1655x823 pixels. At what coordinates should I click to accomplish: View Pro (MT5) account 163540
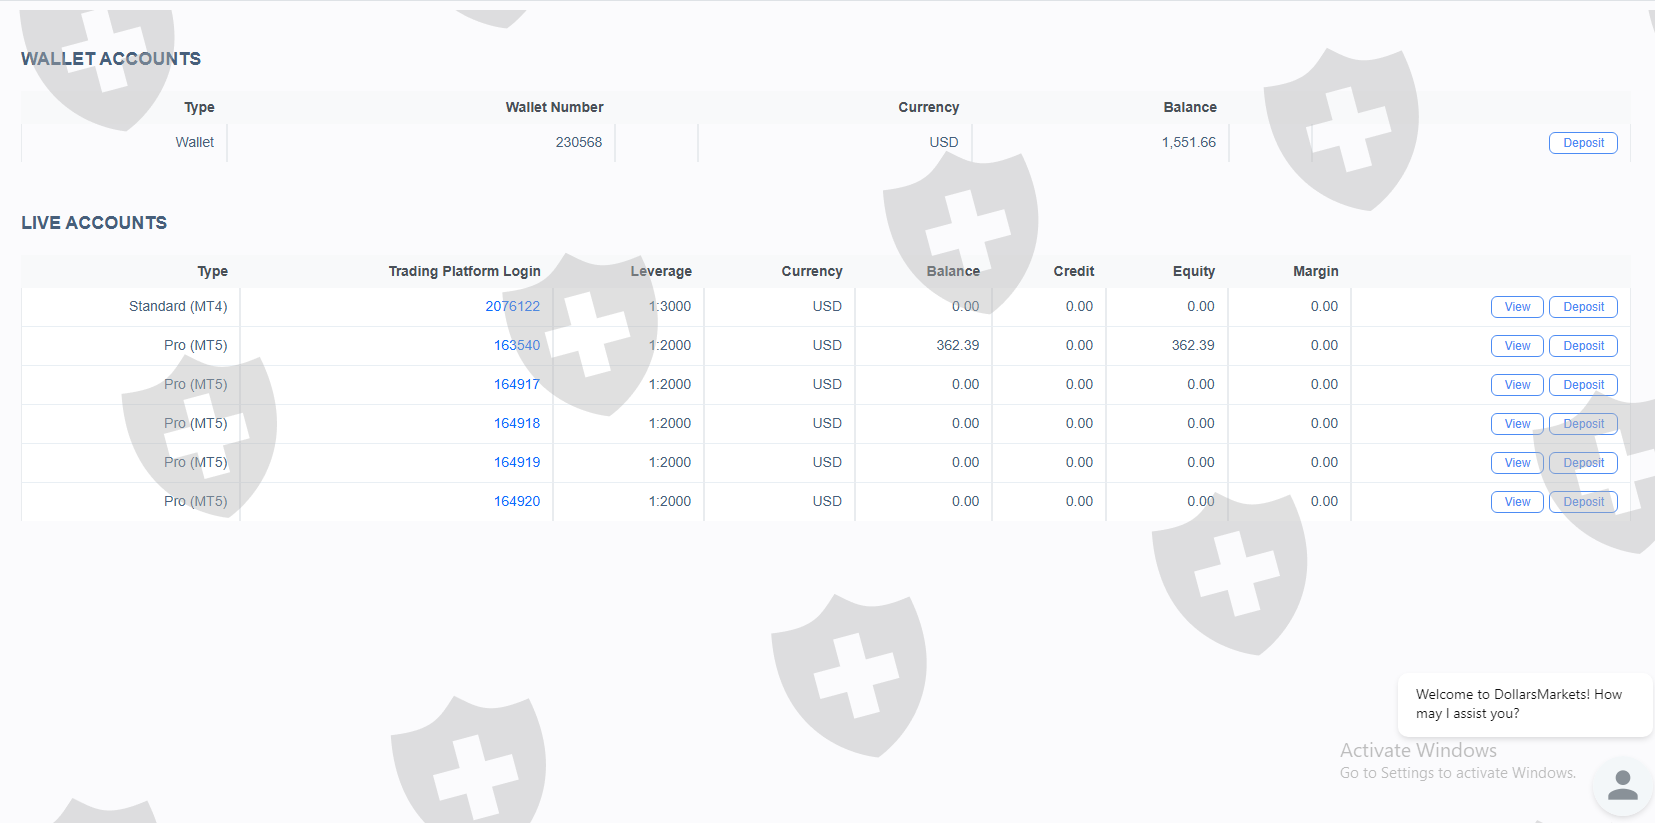(x=1517, y=346)
